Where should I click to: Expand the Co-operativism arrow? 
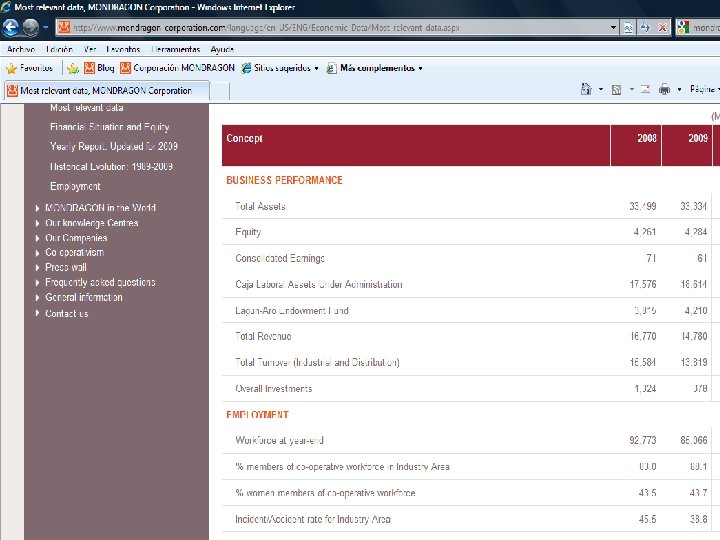click(x=37, y=253)
